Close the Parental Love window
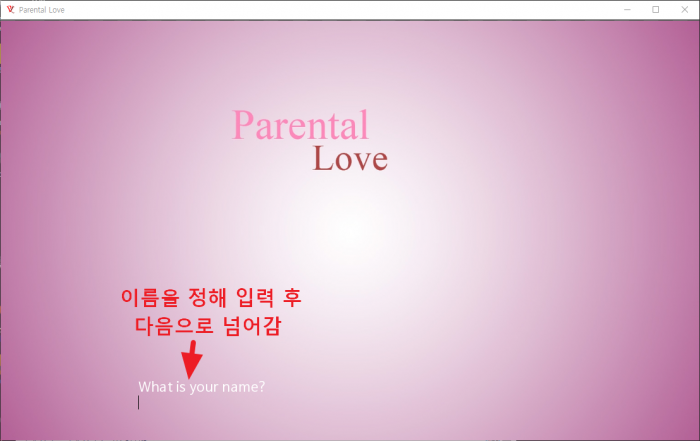700x441 pixels. click(684, 9)
